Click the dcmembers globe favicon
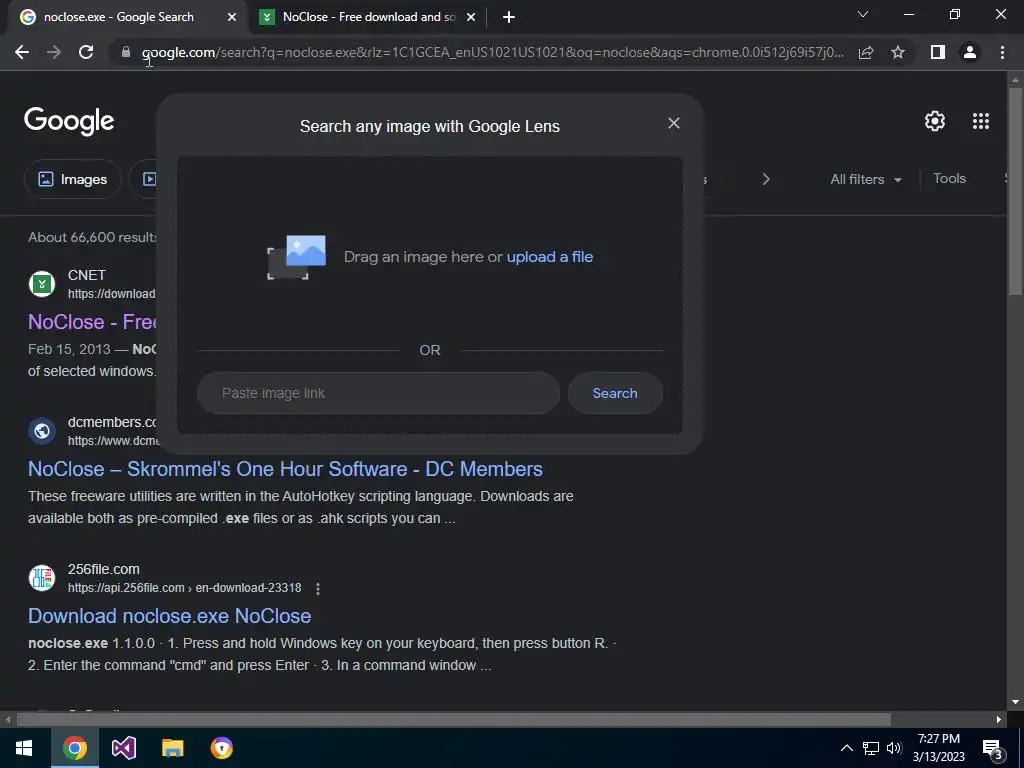Viewport: 1024px width, 768px height. [x=42, y=431]
